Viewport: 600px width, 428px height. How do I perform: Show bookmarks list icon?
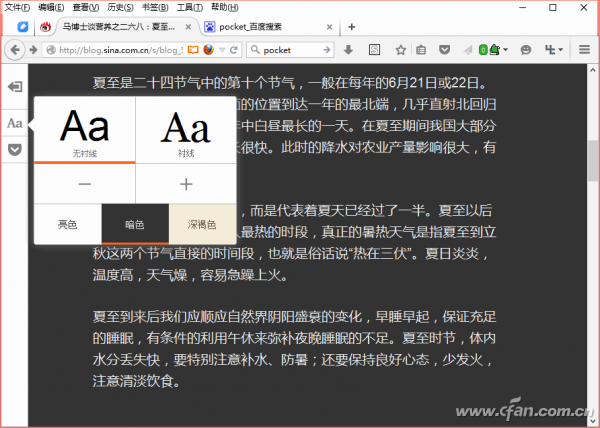[421, 50]
